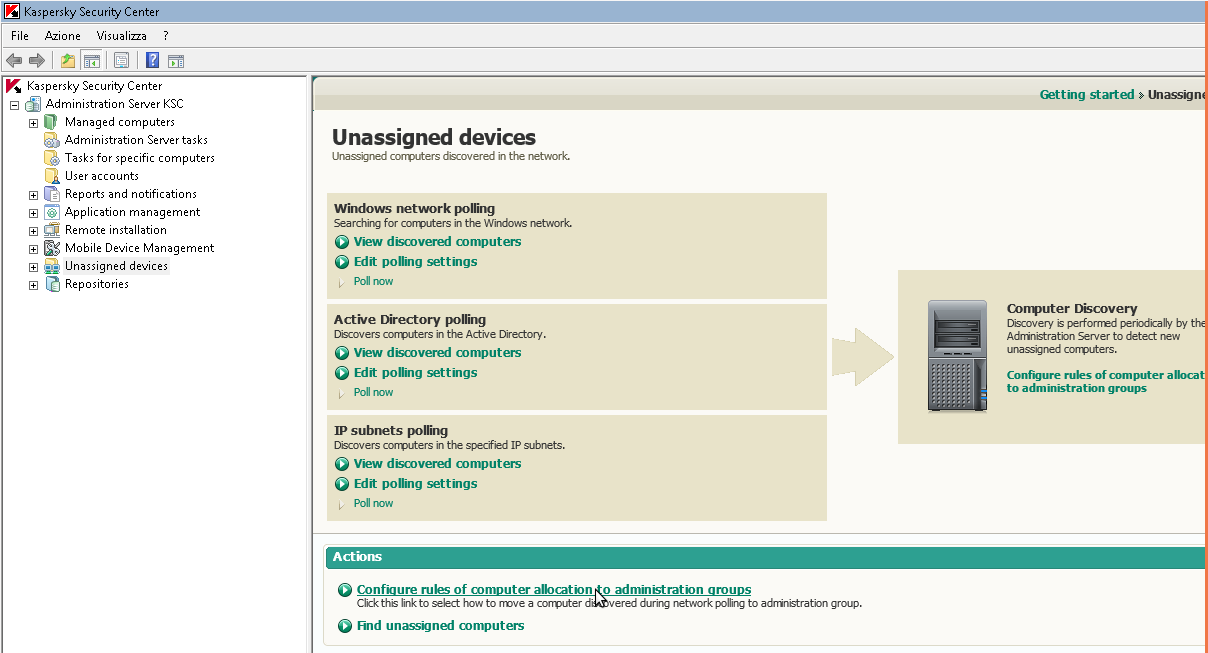Click green arrow icon beside Find unassigned computers

[345, 626]
